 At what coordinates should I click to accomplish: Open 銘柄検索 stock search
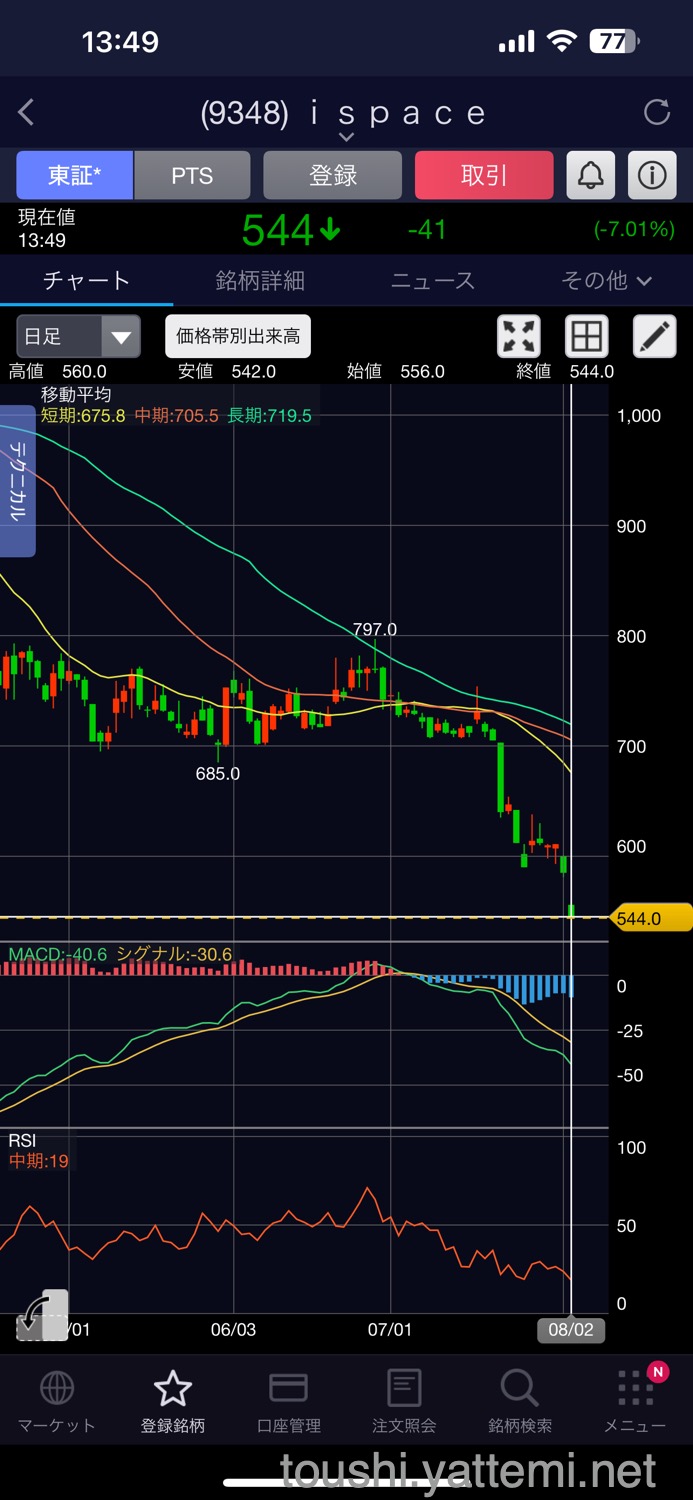[519, 1402]
